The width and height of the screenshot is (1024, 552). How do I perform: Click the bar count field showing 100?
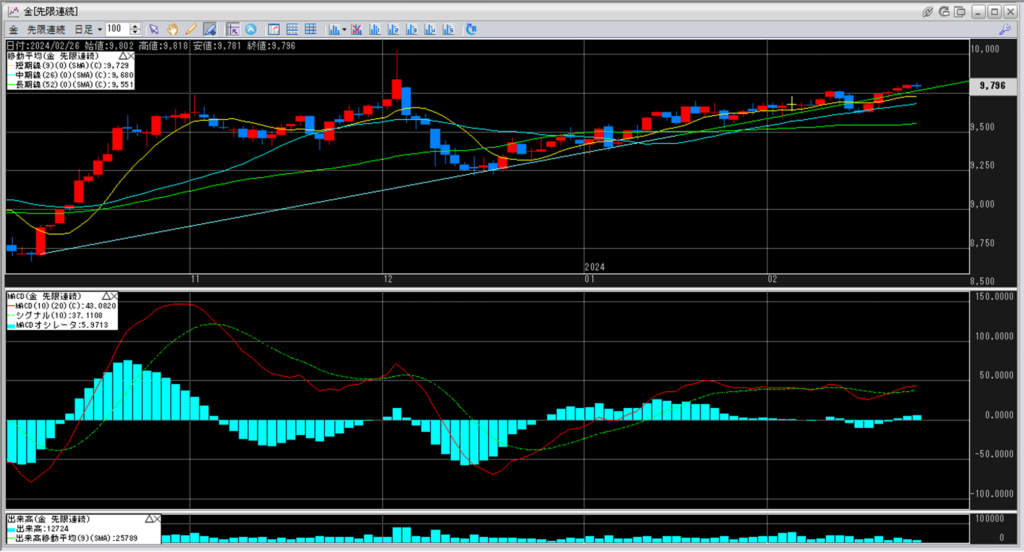pos(117,29)
